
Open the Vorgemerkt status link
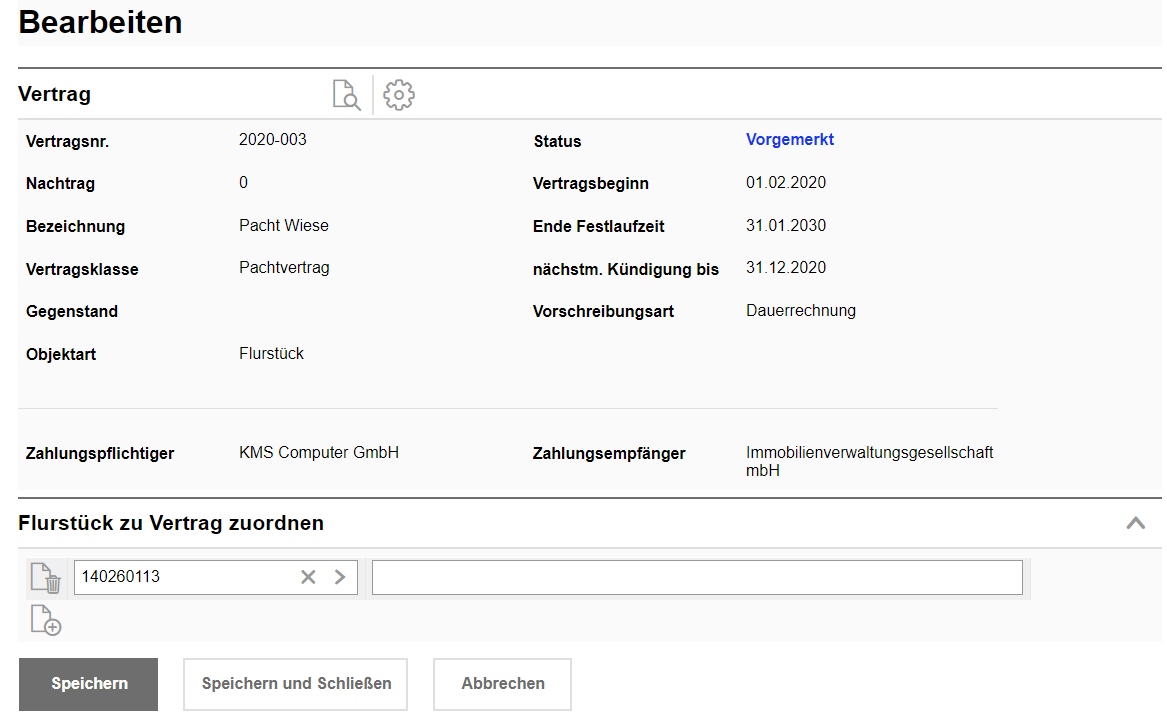pyautogui.click(x=789, y=140)
